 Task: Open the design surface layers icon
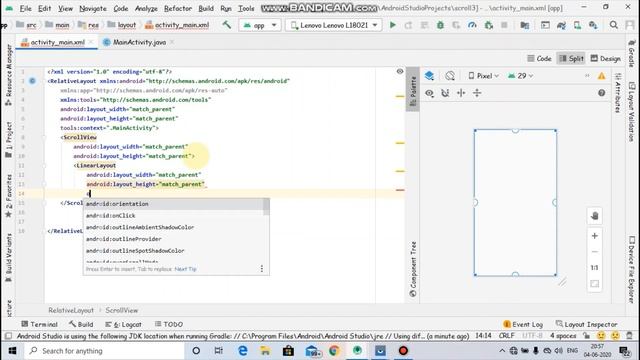pyautogui.click(x=429, y=76)
